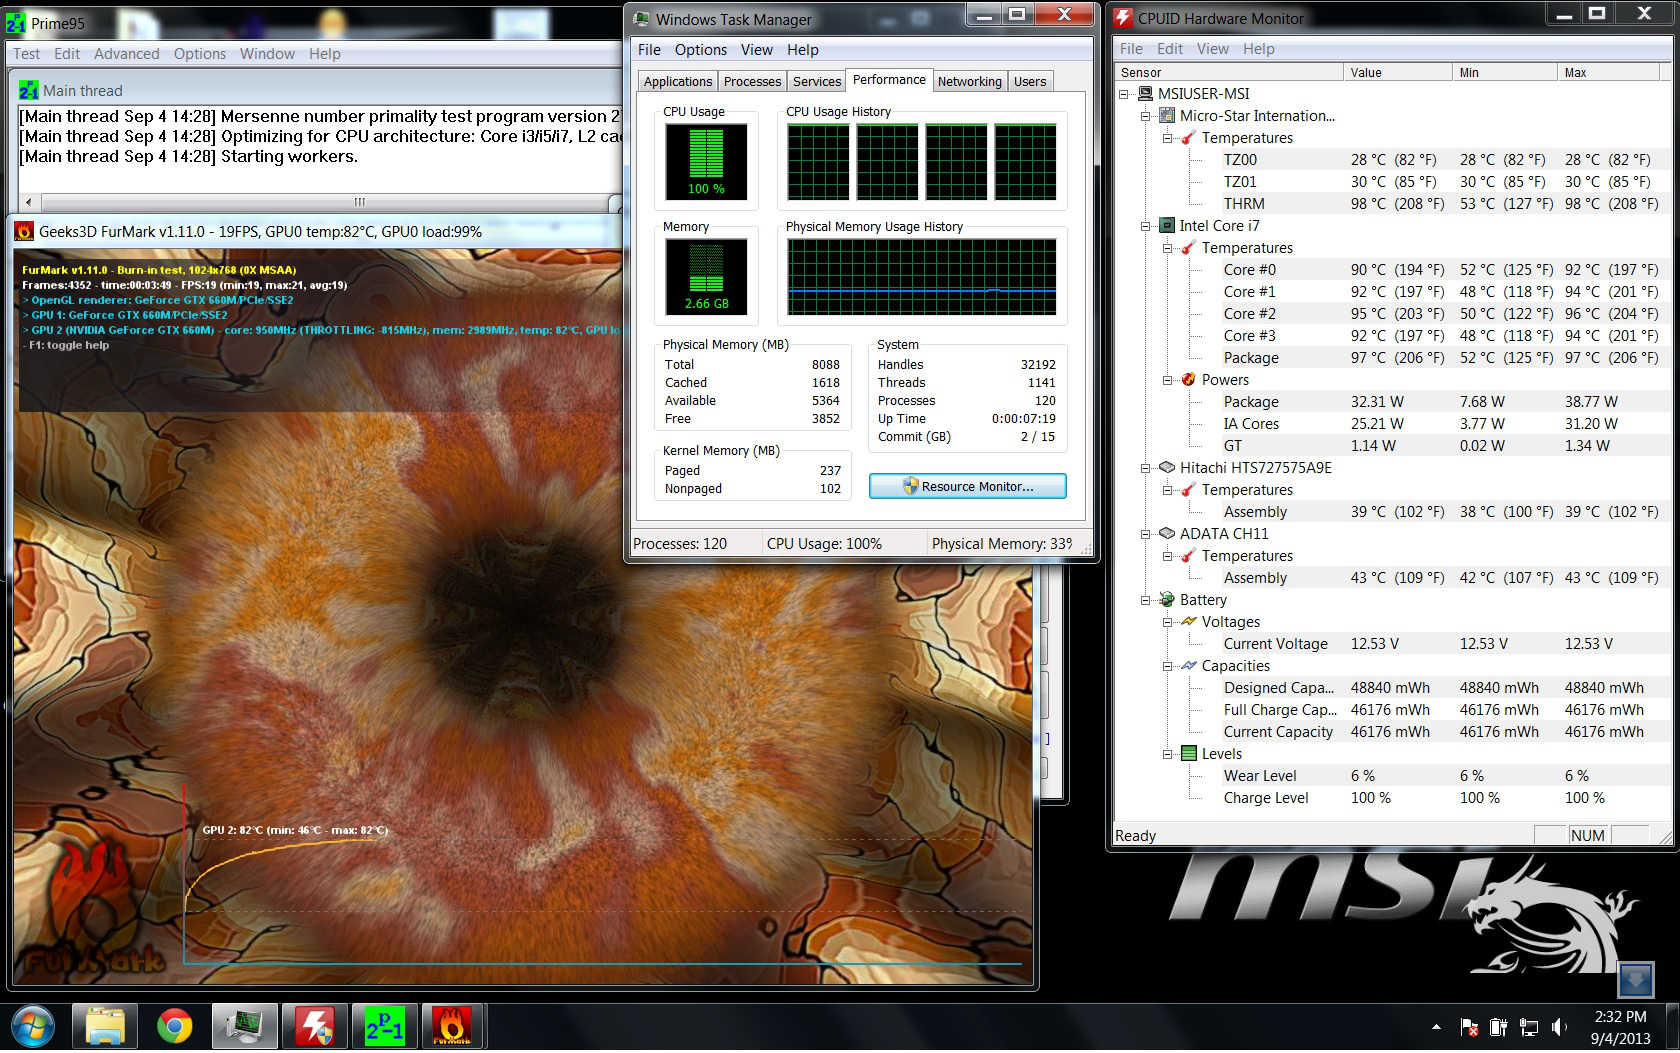Image resolution: width=1680 pixels, height=1053 pixels.
Task: Collapse MSIUSER-MSI root tree node
Action: 1124,94
